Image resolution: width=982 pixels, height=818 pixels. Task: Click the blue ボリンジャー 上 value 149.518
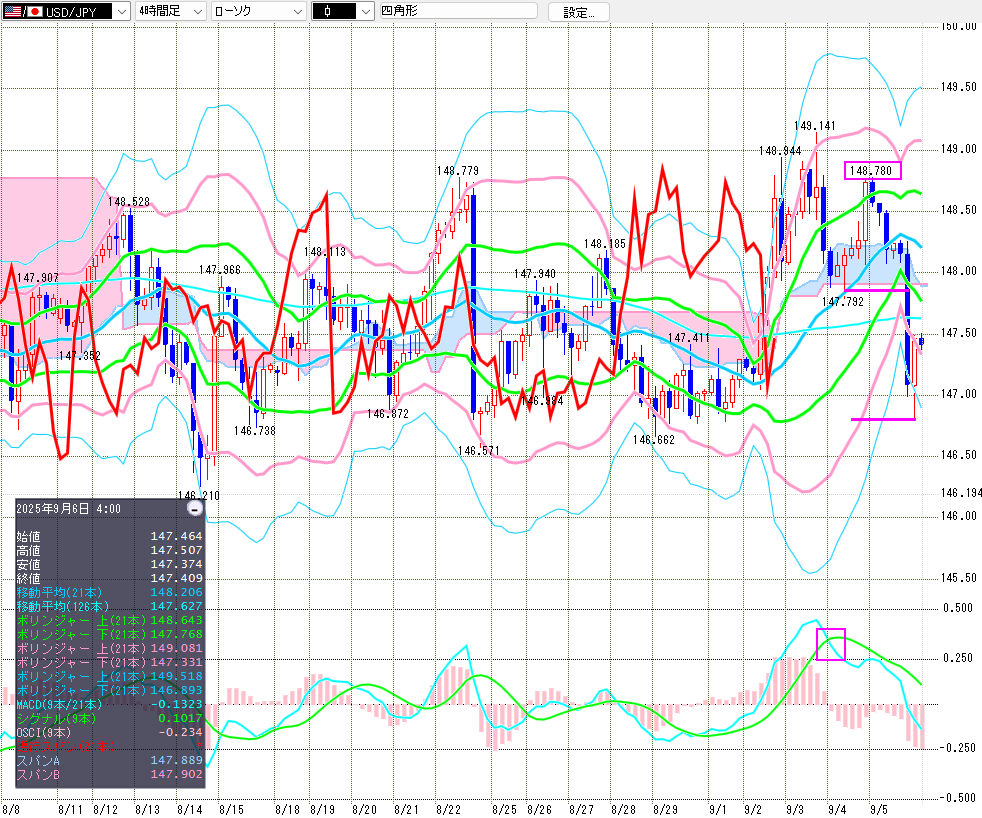click(x=176, y=676)
